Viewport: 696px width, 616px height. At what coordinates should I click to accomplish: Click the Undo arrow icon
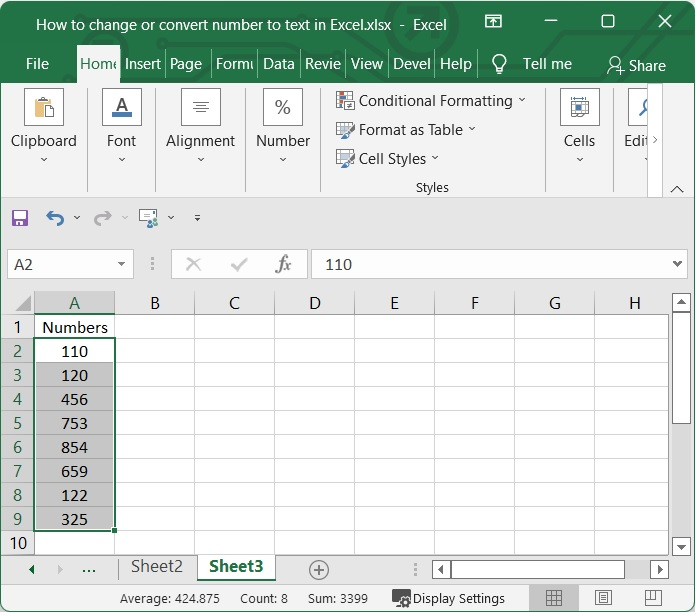(55, 218)
